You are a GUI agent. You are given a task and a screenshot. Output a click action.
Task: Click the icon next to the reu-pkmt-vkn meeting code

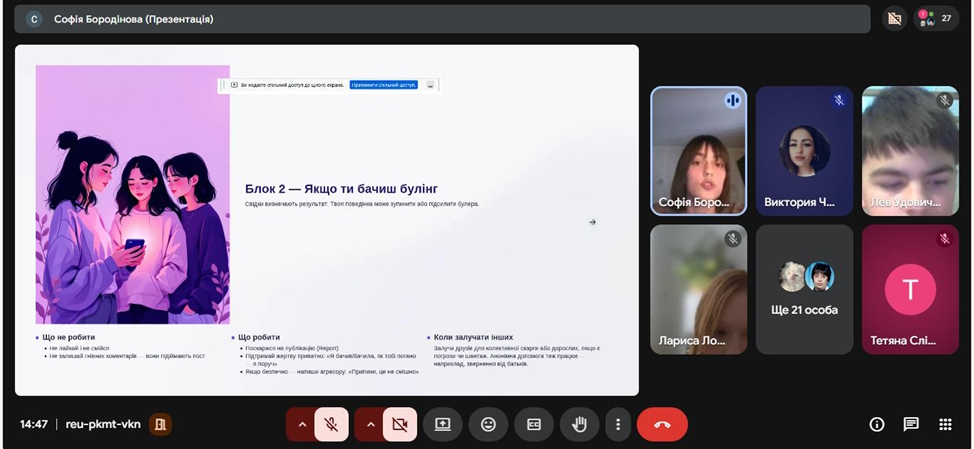pos(160,424)
